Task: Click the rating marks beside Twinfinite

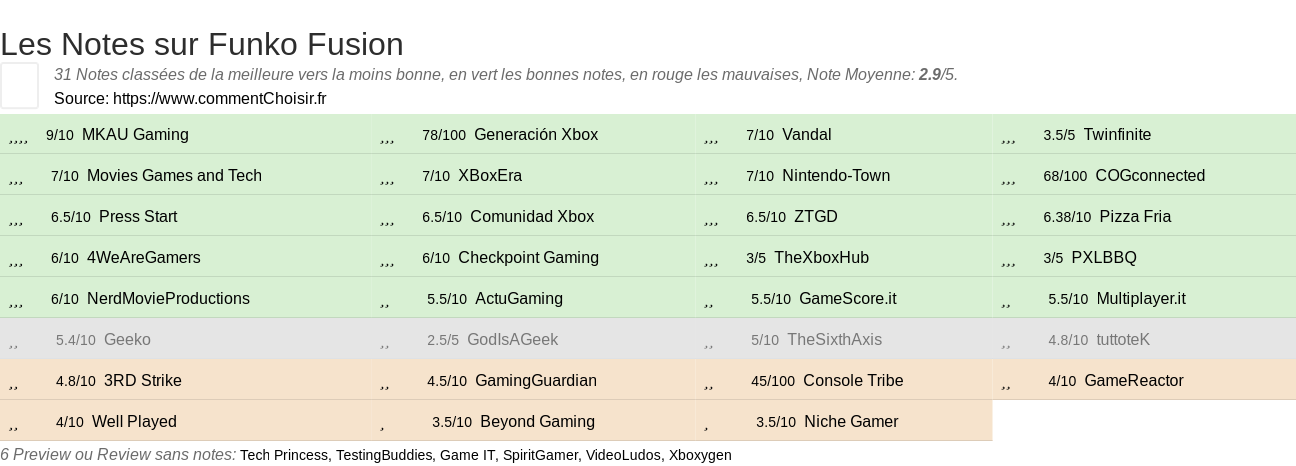Action: [x=1008, y=137]
